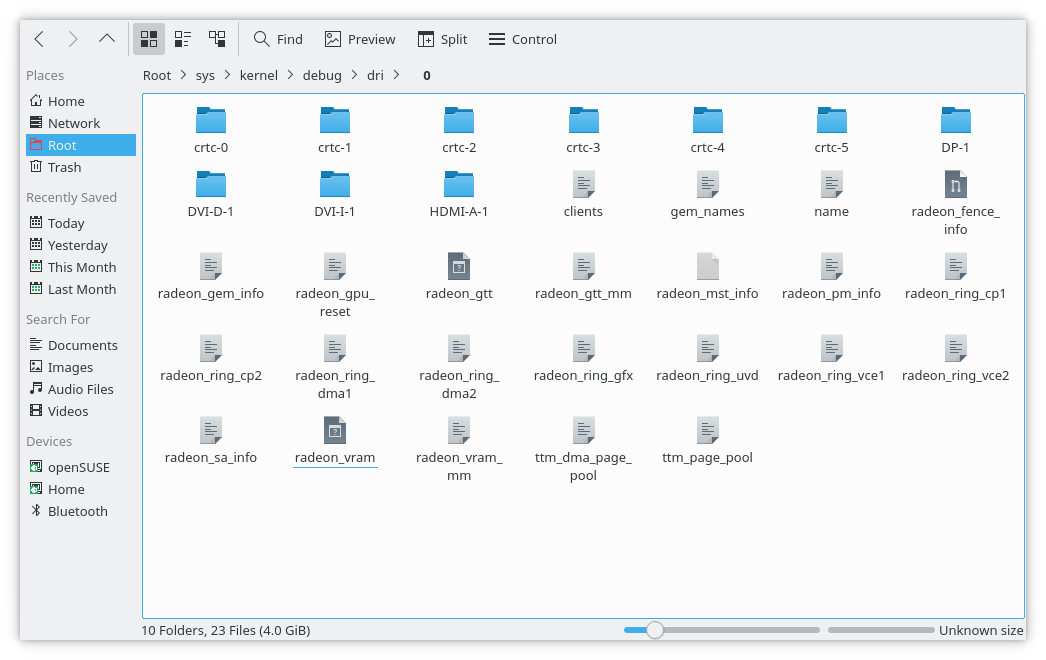Image resolution: width=1046 pixels, height=660 pixels.
Task: Open the Find search tool
Action: coord(278,39)
